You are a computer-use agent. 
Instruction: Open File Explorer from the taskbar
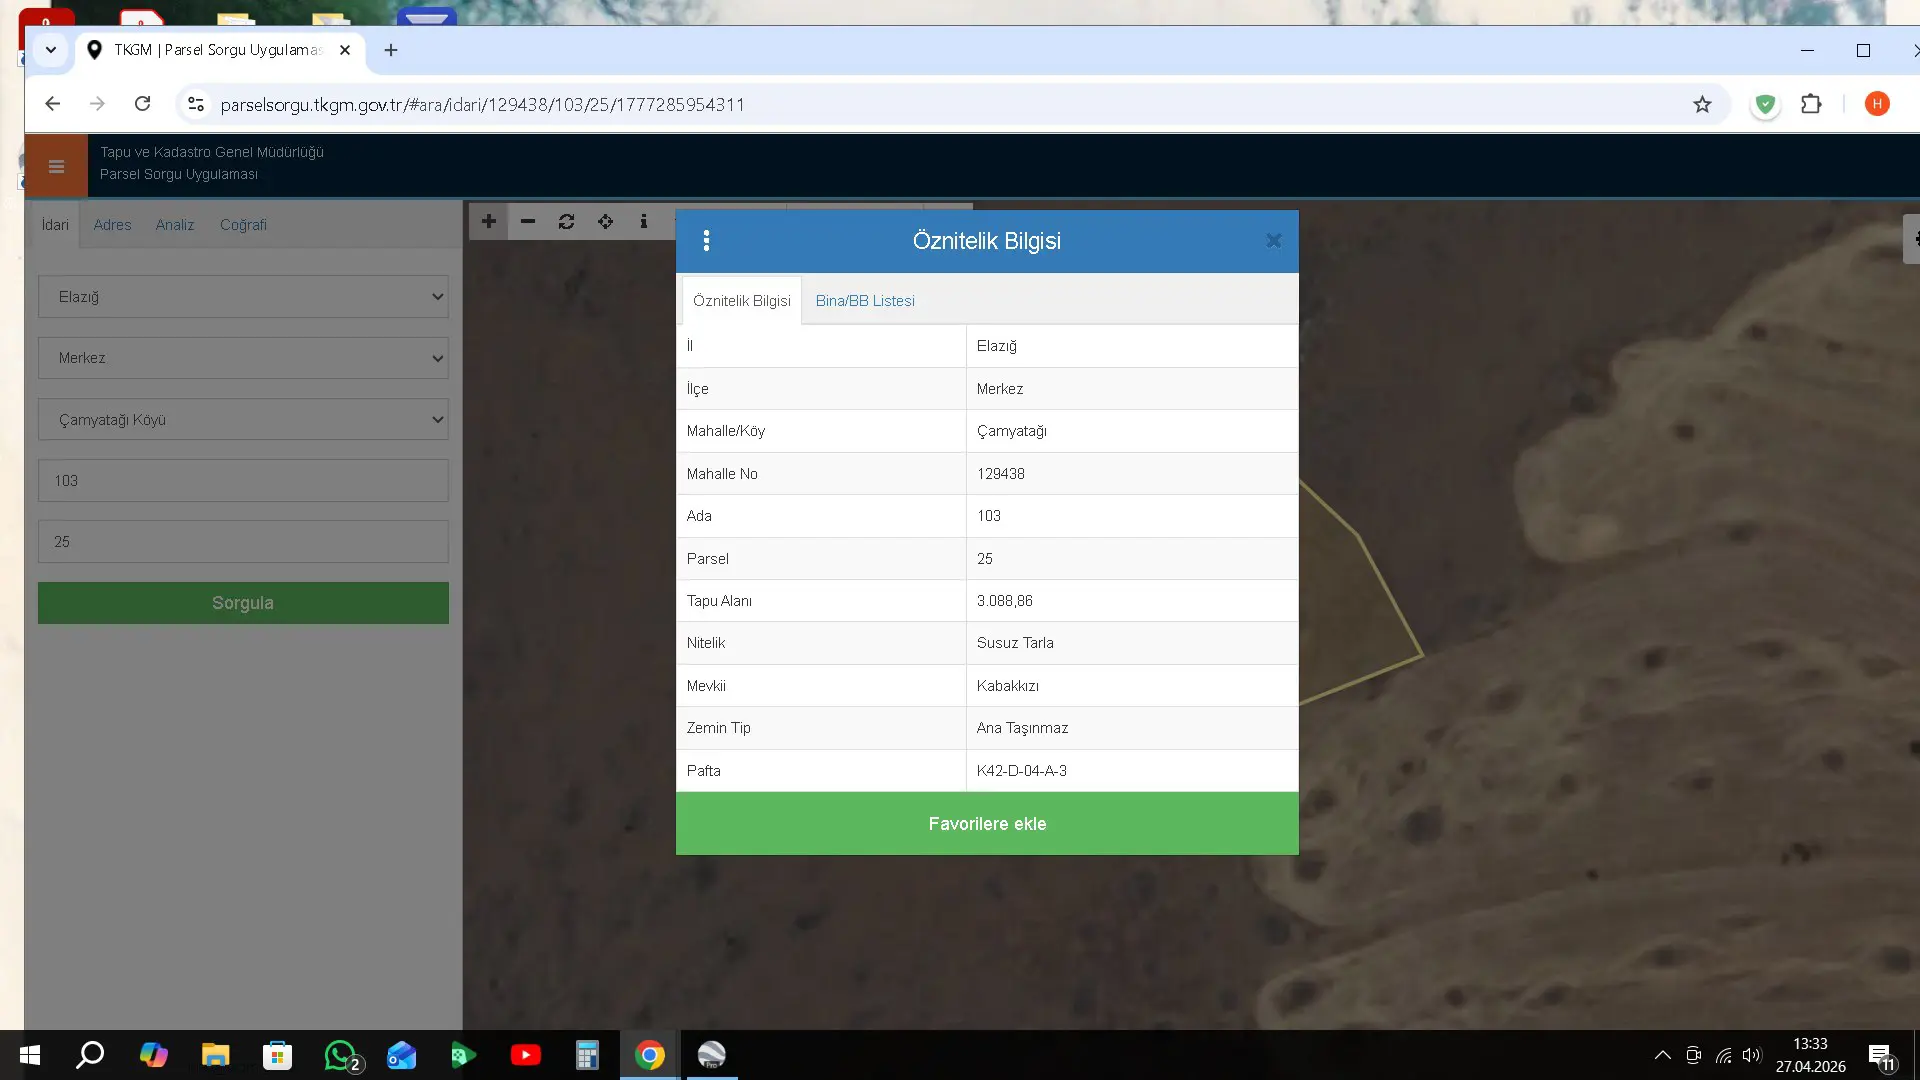tap(215, 1055)
